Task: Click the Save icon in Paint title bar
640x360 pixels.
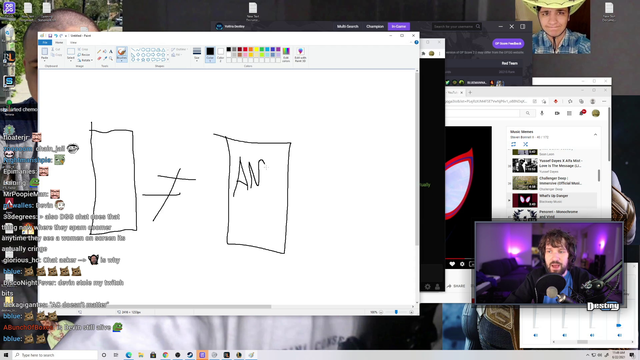Action: pyautogui.click(x=50, y=36)
